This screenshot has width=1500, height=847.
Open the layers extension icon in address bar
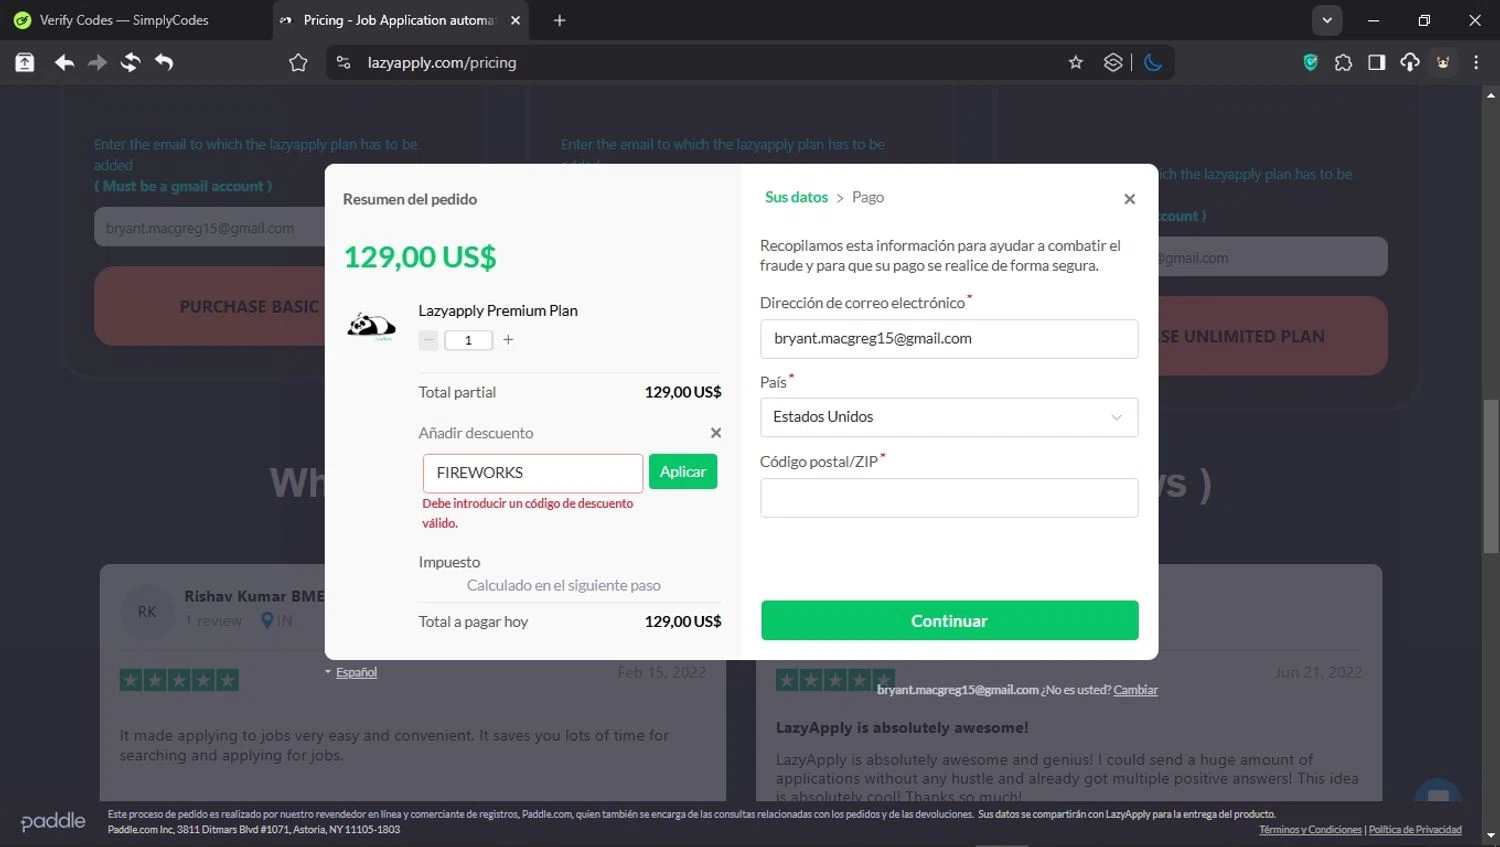1113,62
